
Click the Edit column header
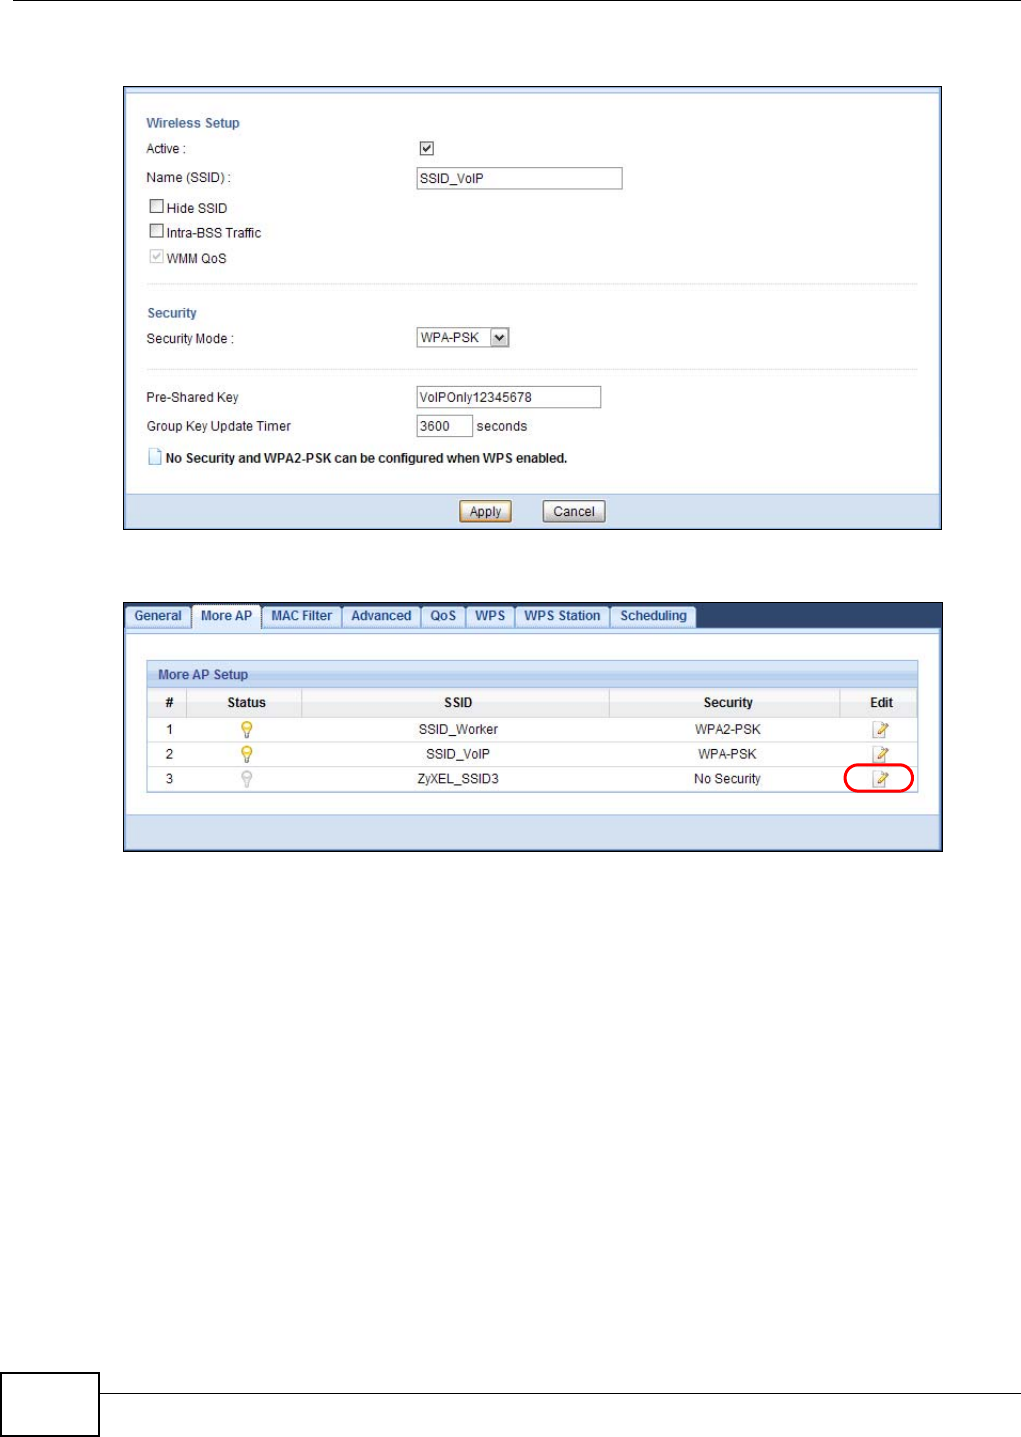click(881, 703)
